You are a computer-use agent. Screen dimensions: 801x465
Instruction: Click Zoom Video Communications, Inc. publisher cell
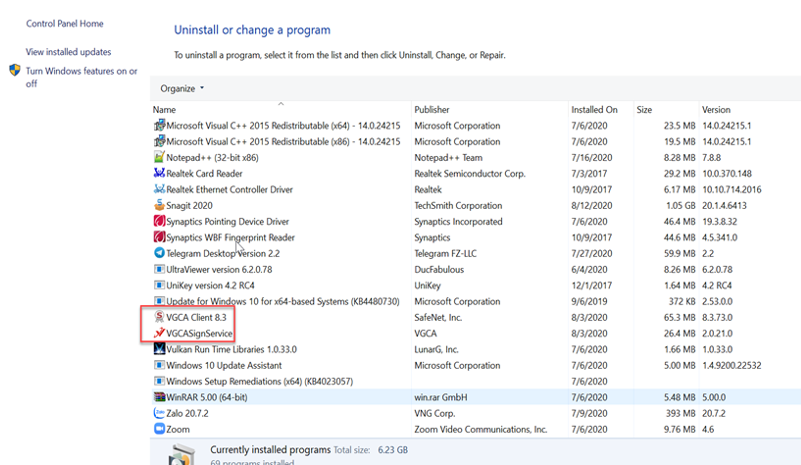[481, 429]
